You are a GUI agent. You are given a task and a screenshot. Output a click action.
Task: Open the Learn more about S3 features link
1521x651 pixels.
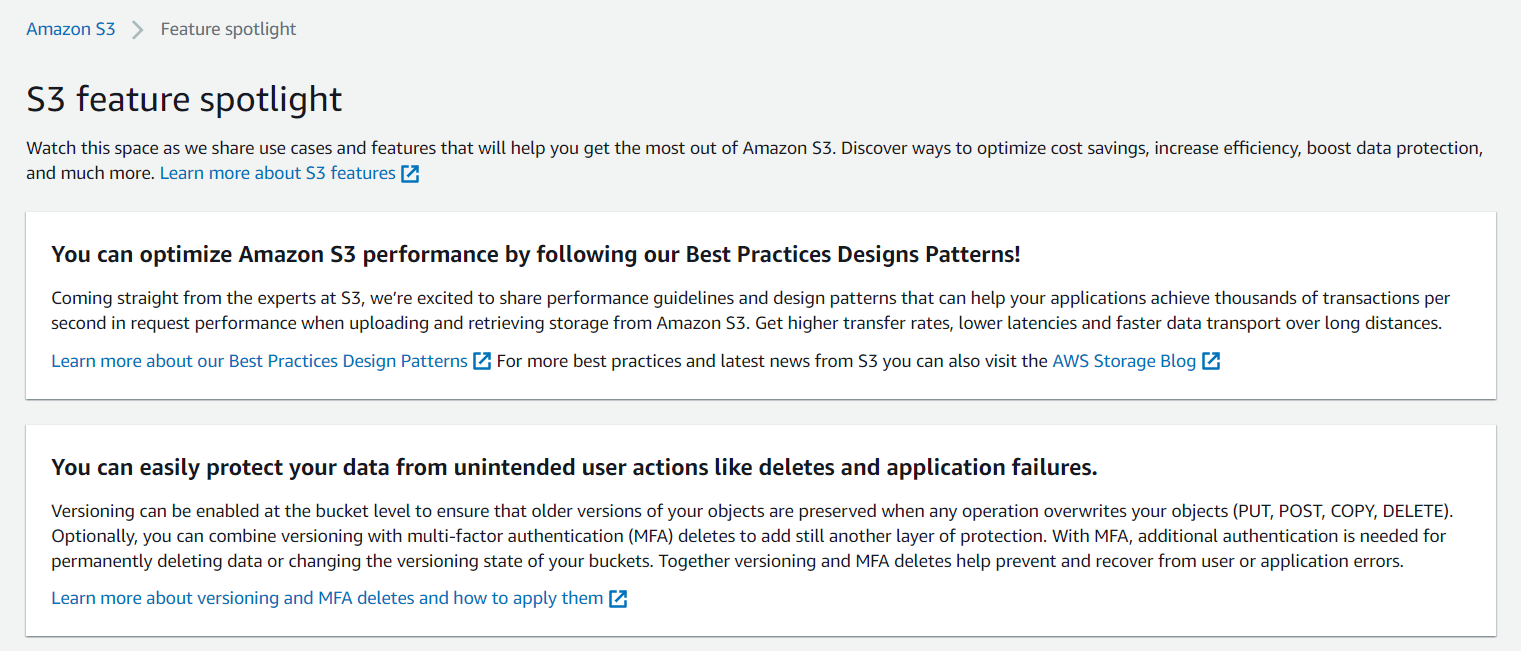pos(280,172)
